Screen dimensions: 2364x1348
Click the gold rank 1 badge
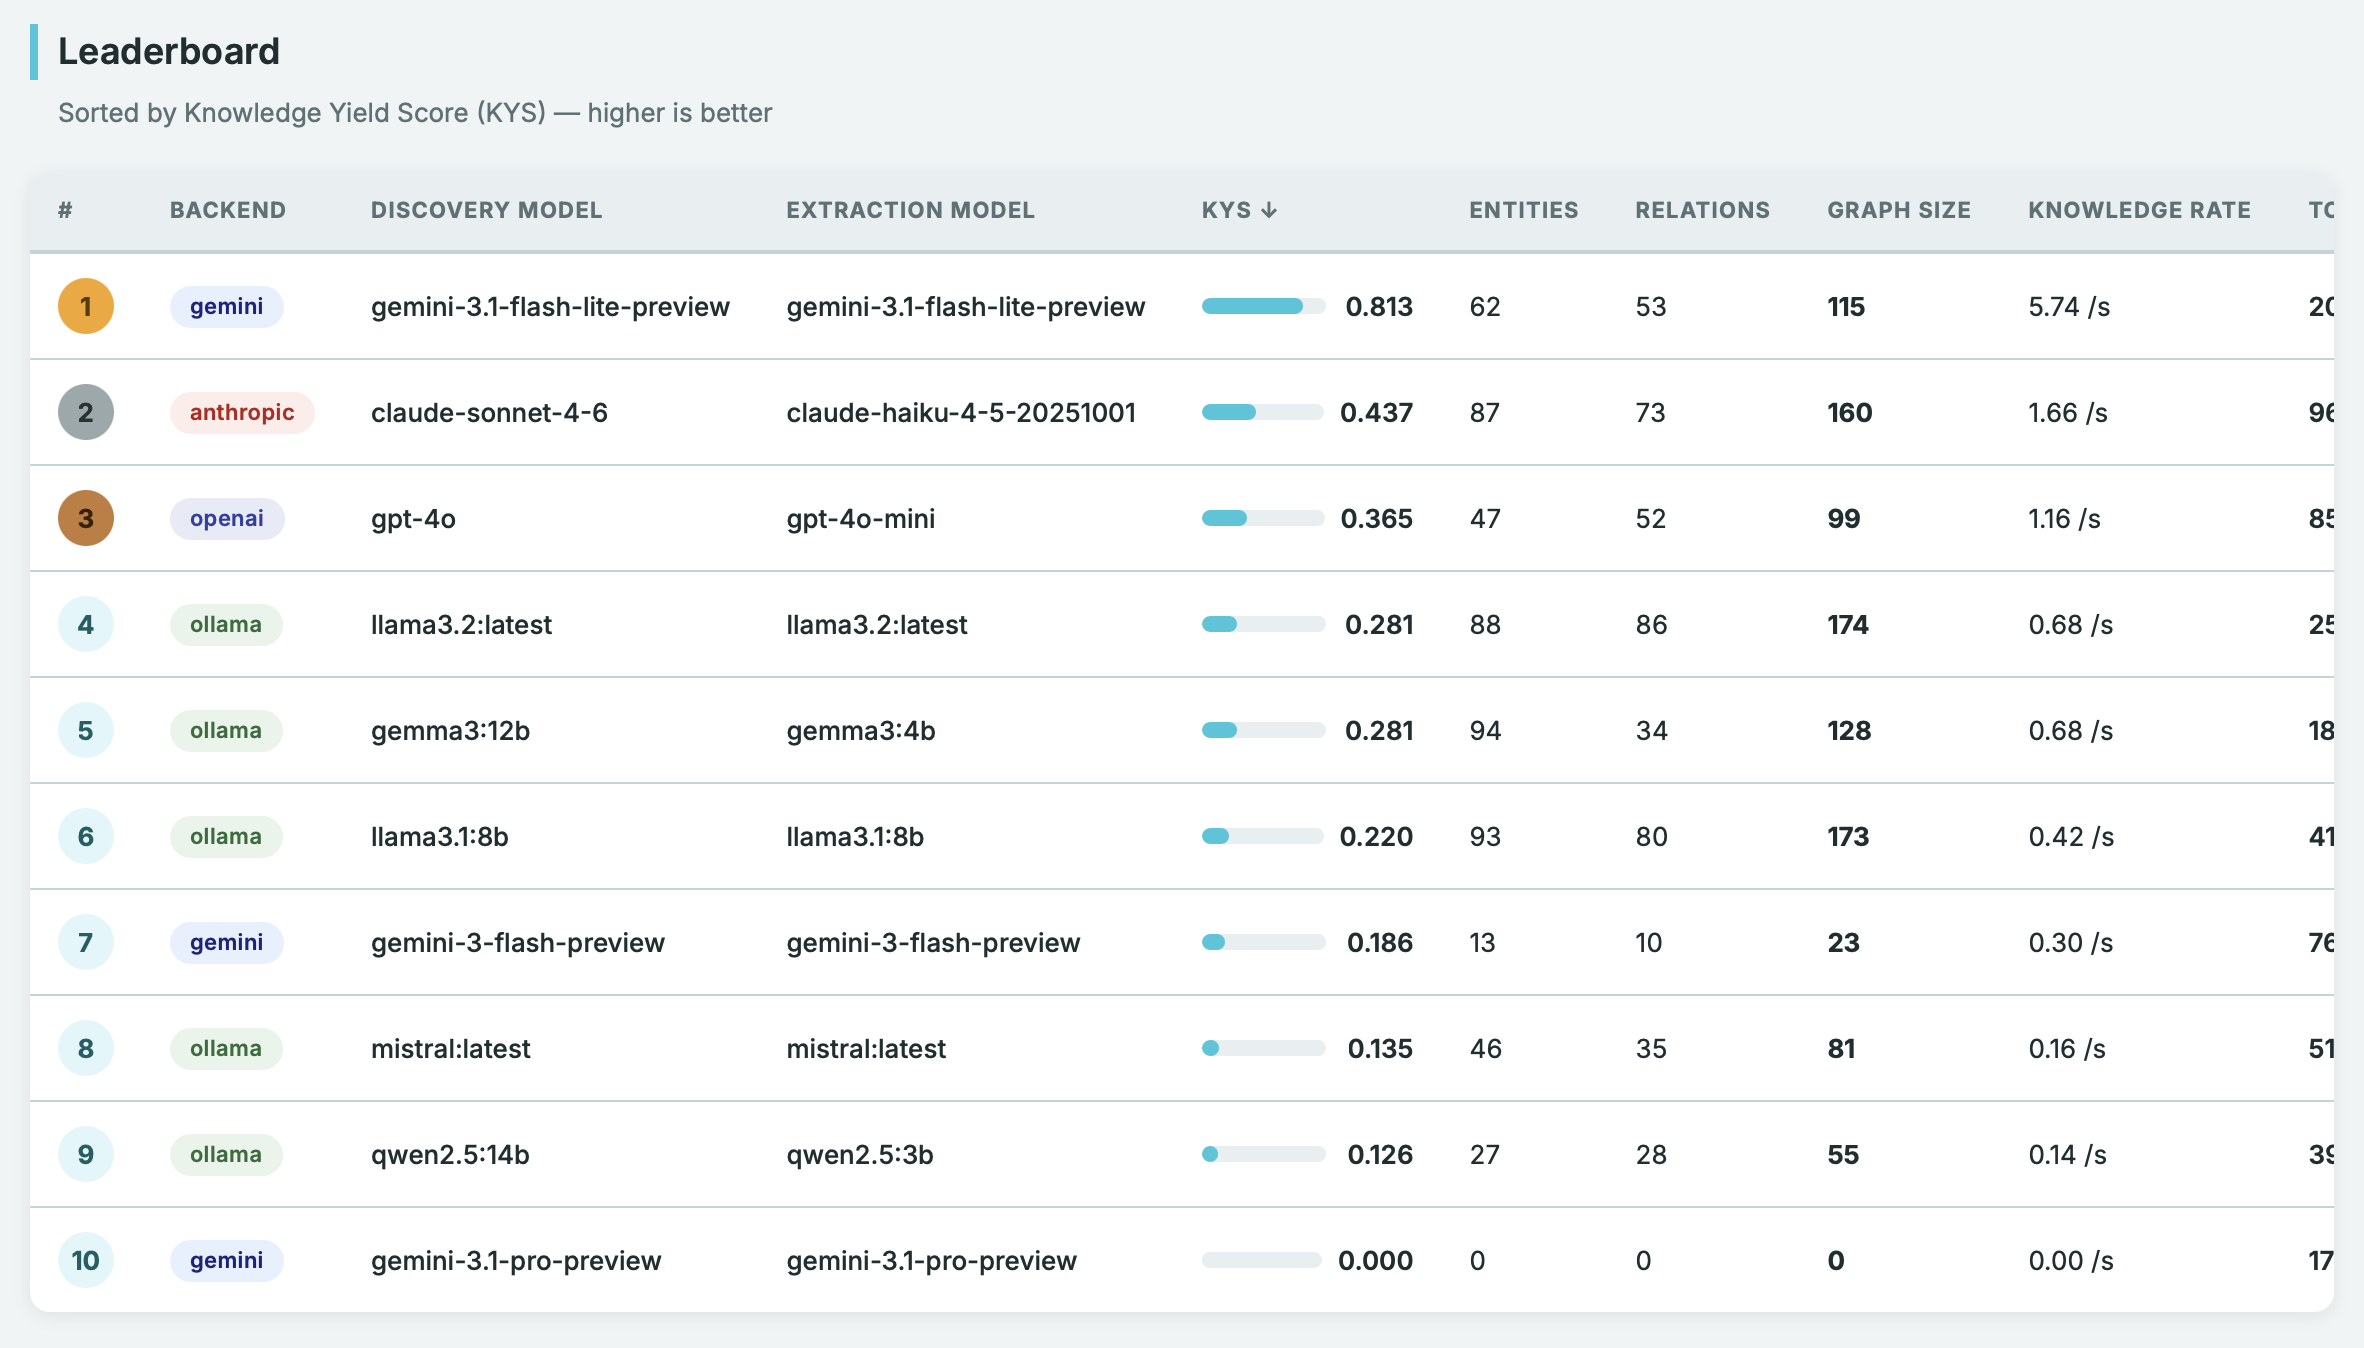[85, 306]
